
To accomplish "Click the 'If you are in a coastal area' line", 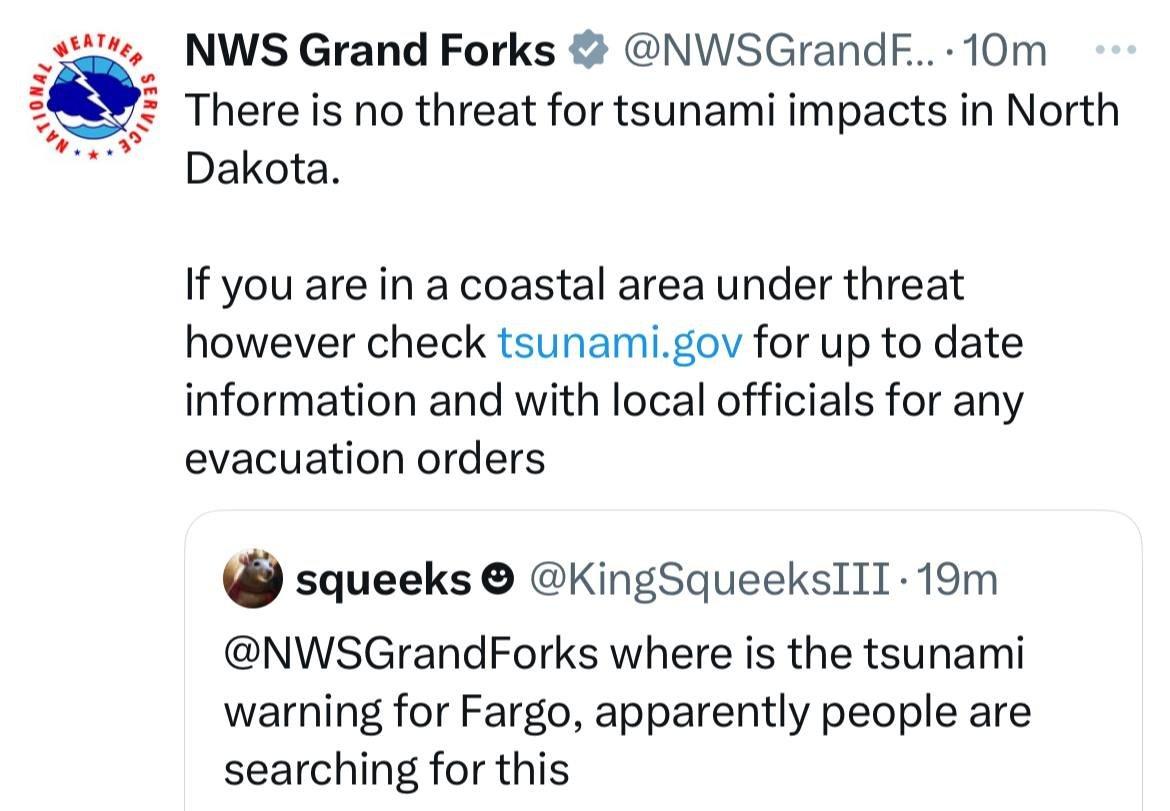I will [574, 285].
